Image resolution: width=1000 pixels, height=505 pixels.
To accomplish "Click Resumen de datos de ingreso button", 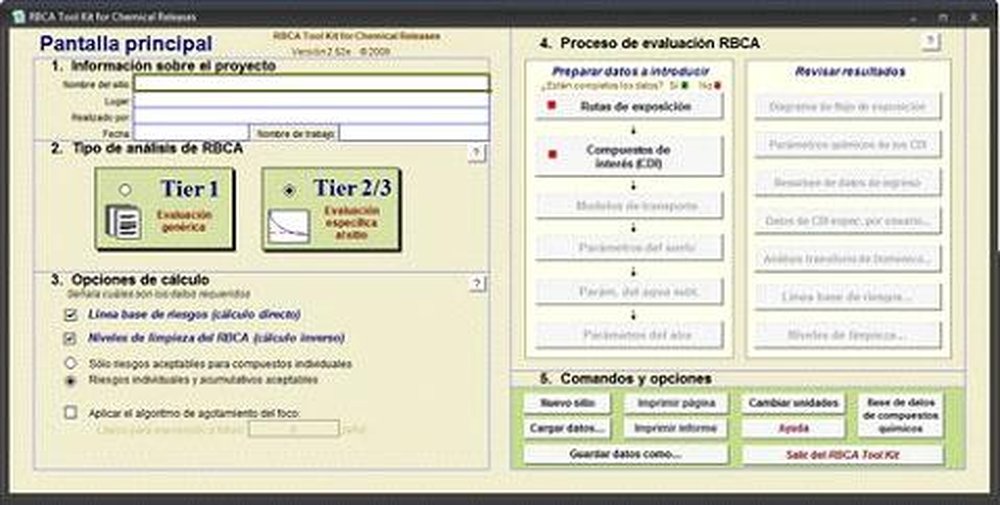I will click(848, 182).
